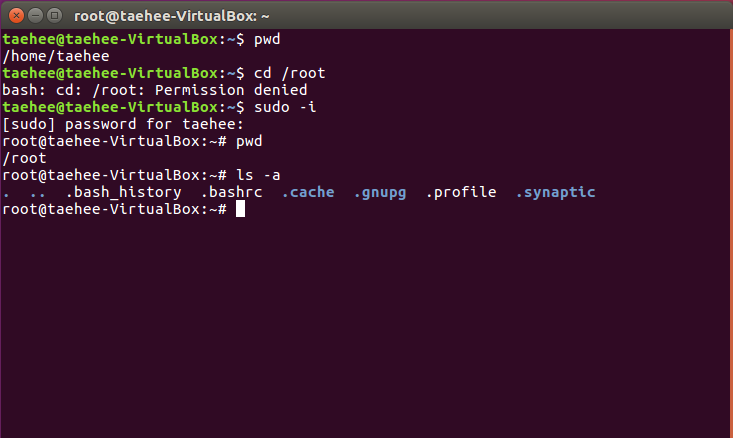Click the 'sudo -i' command text
Viewport: 733px width, 438px height.
285,107
